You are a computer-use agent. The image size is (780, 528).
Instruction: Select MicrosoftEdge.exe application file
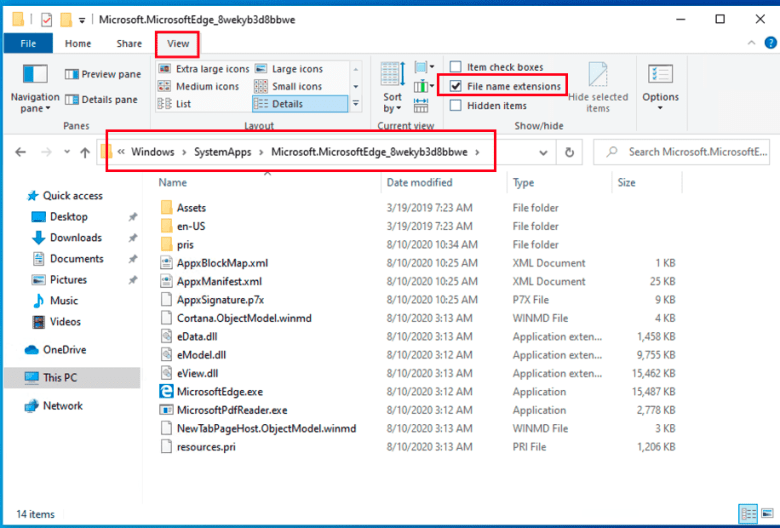(x=220, y=392)
